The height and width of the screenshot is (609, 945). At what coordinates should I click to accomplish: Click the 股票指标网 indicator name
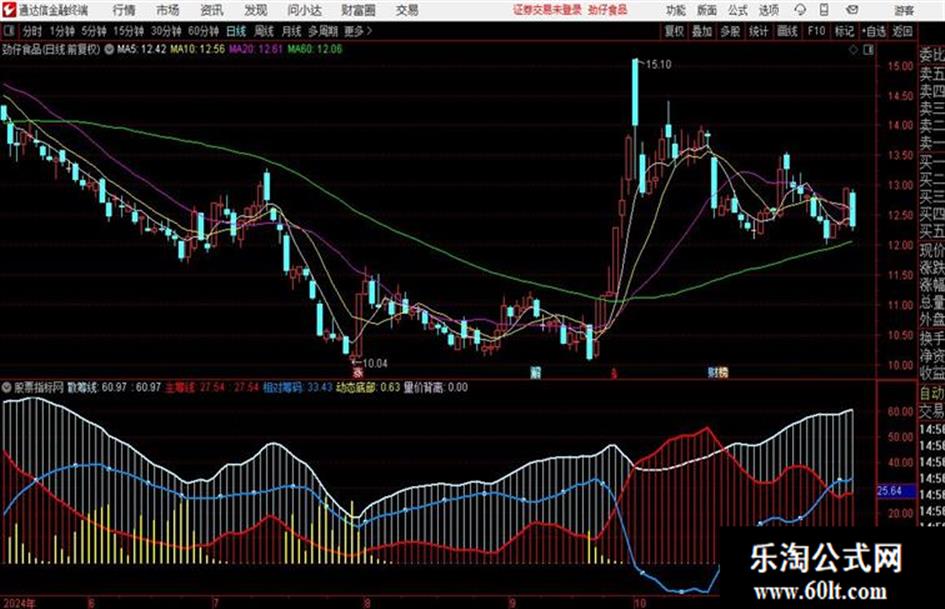coord(39,387)
